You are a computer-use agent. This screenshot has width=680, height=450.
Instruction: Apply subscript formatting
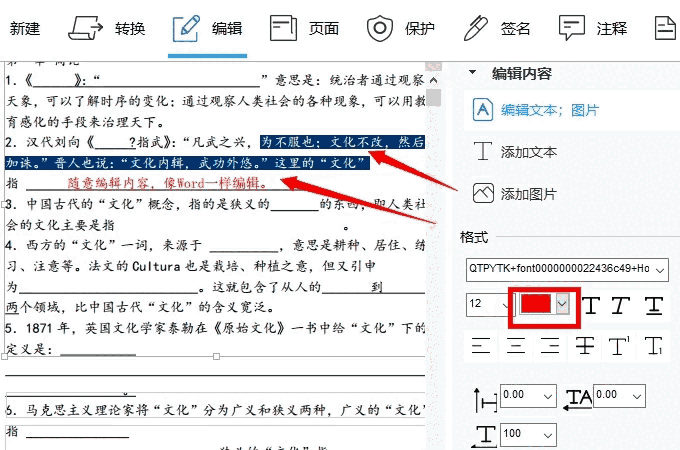[654, 346]
